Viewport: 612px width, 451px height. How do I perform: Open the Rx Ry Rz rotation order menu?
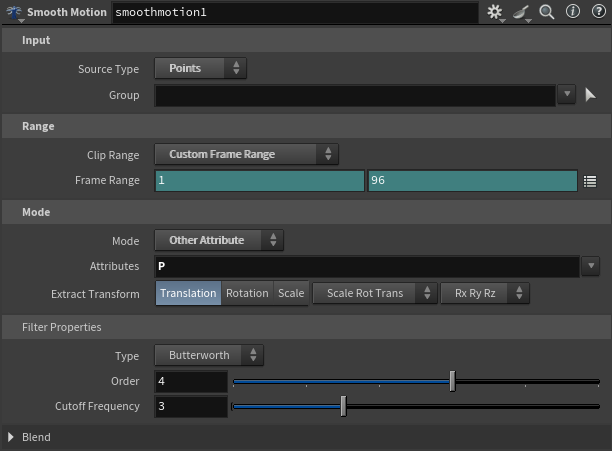pos(484,293)
